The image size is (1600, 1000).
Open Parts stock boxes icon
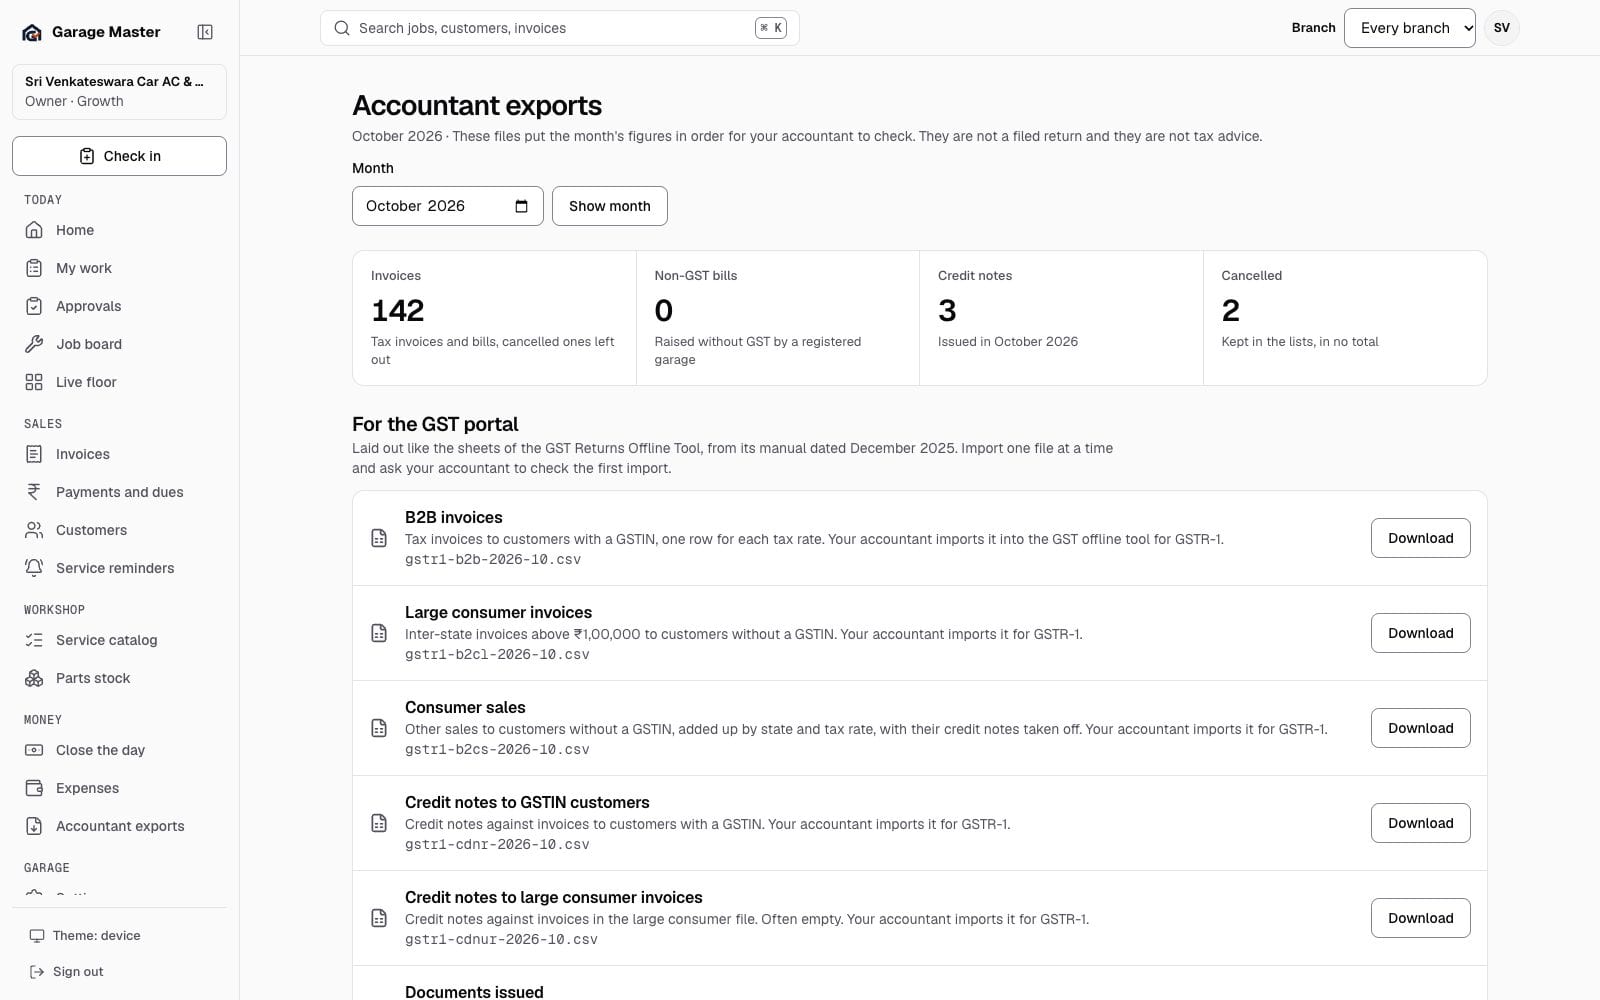pos(34,678)
